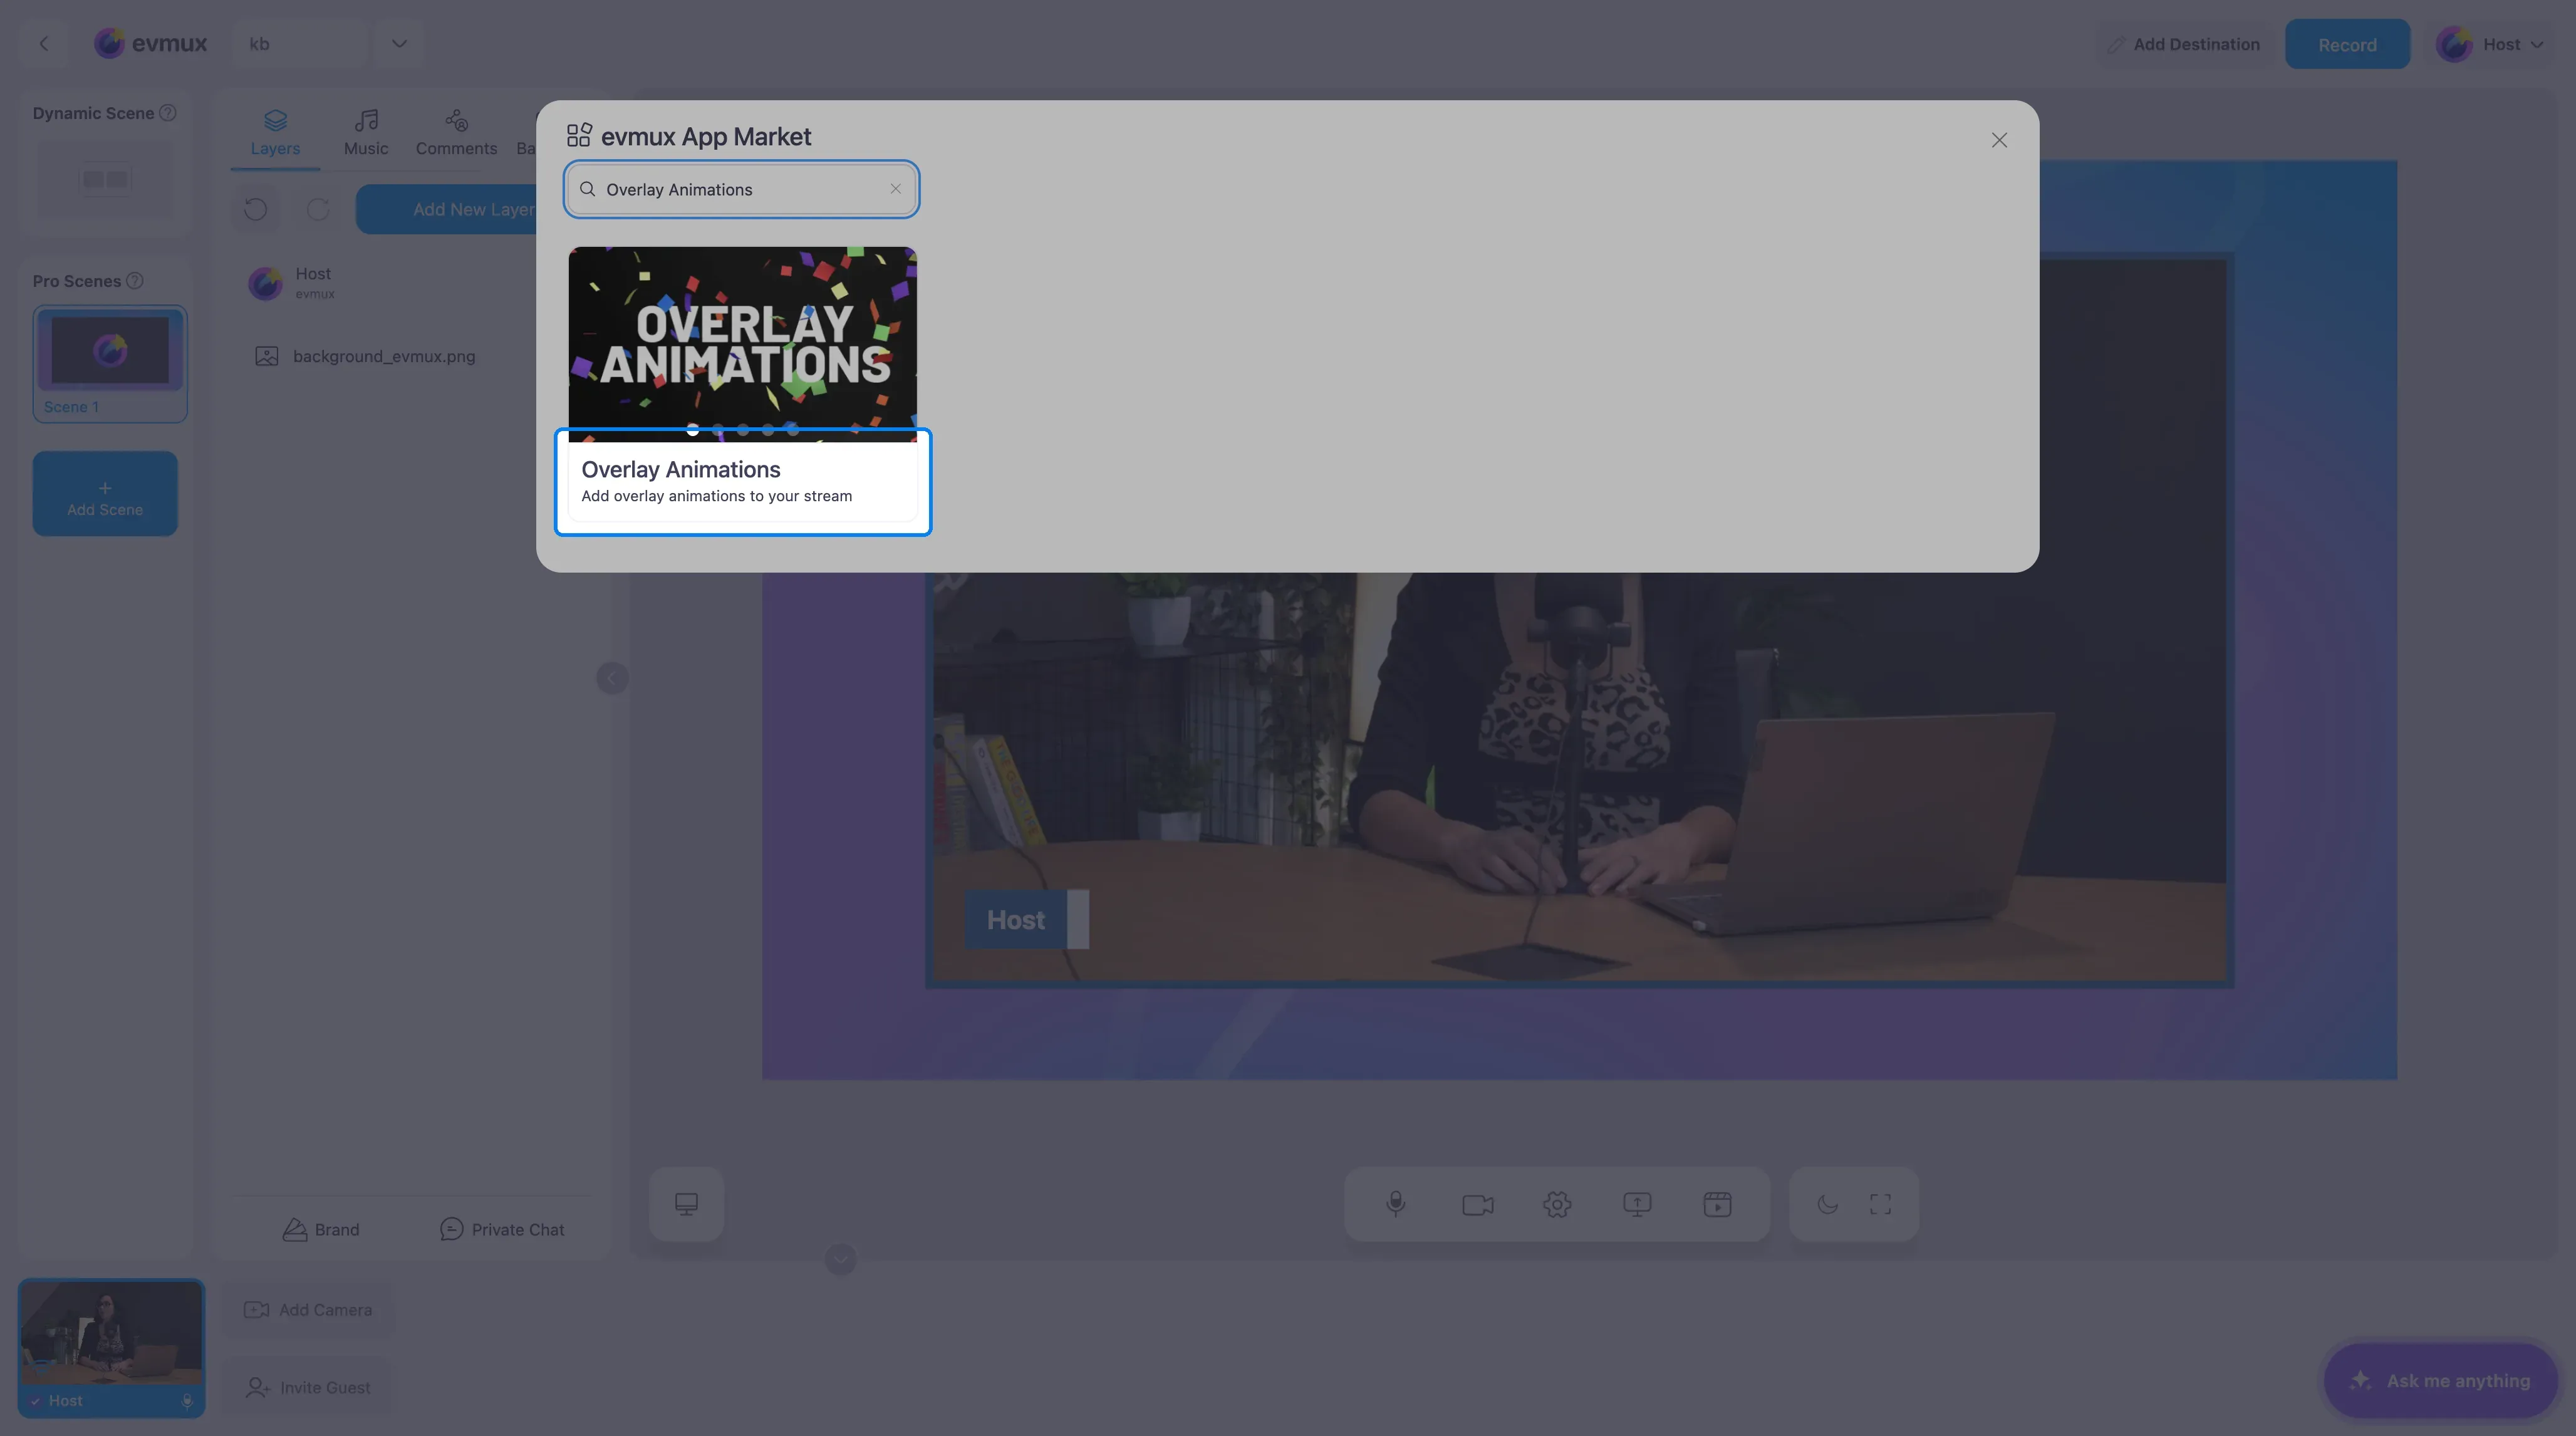The image size is (2576, 1436).
Task: Toggle the microphone mute icon
Action: point(1396,1204)
